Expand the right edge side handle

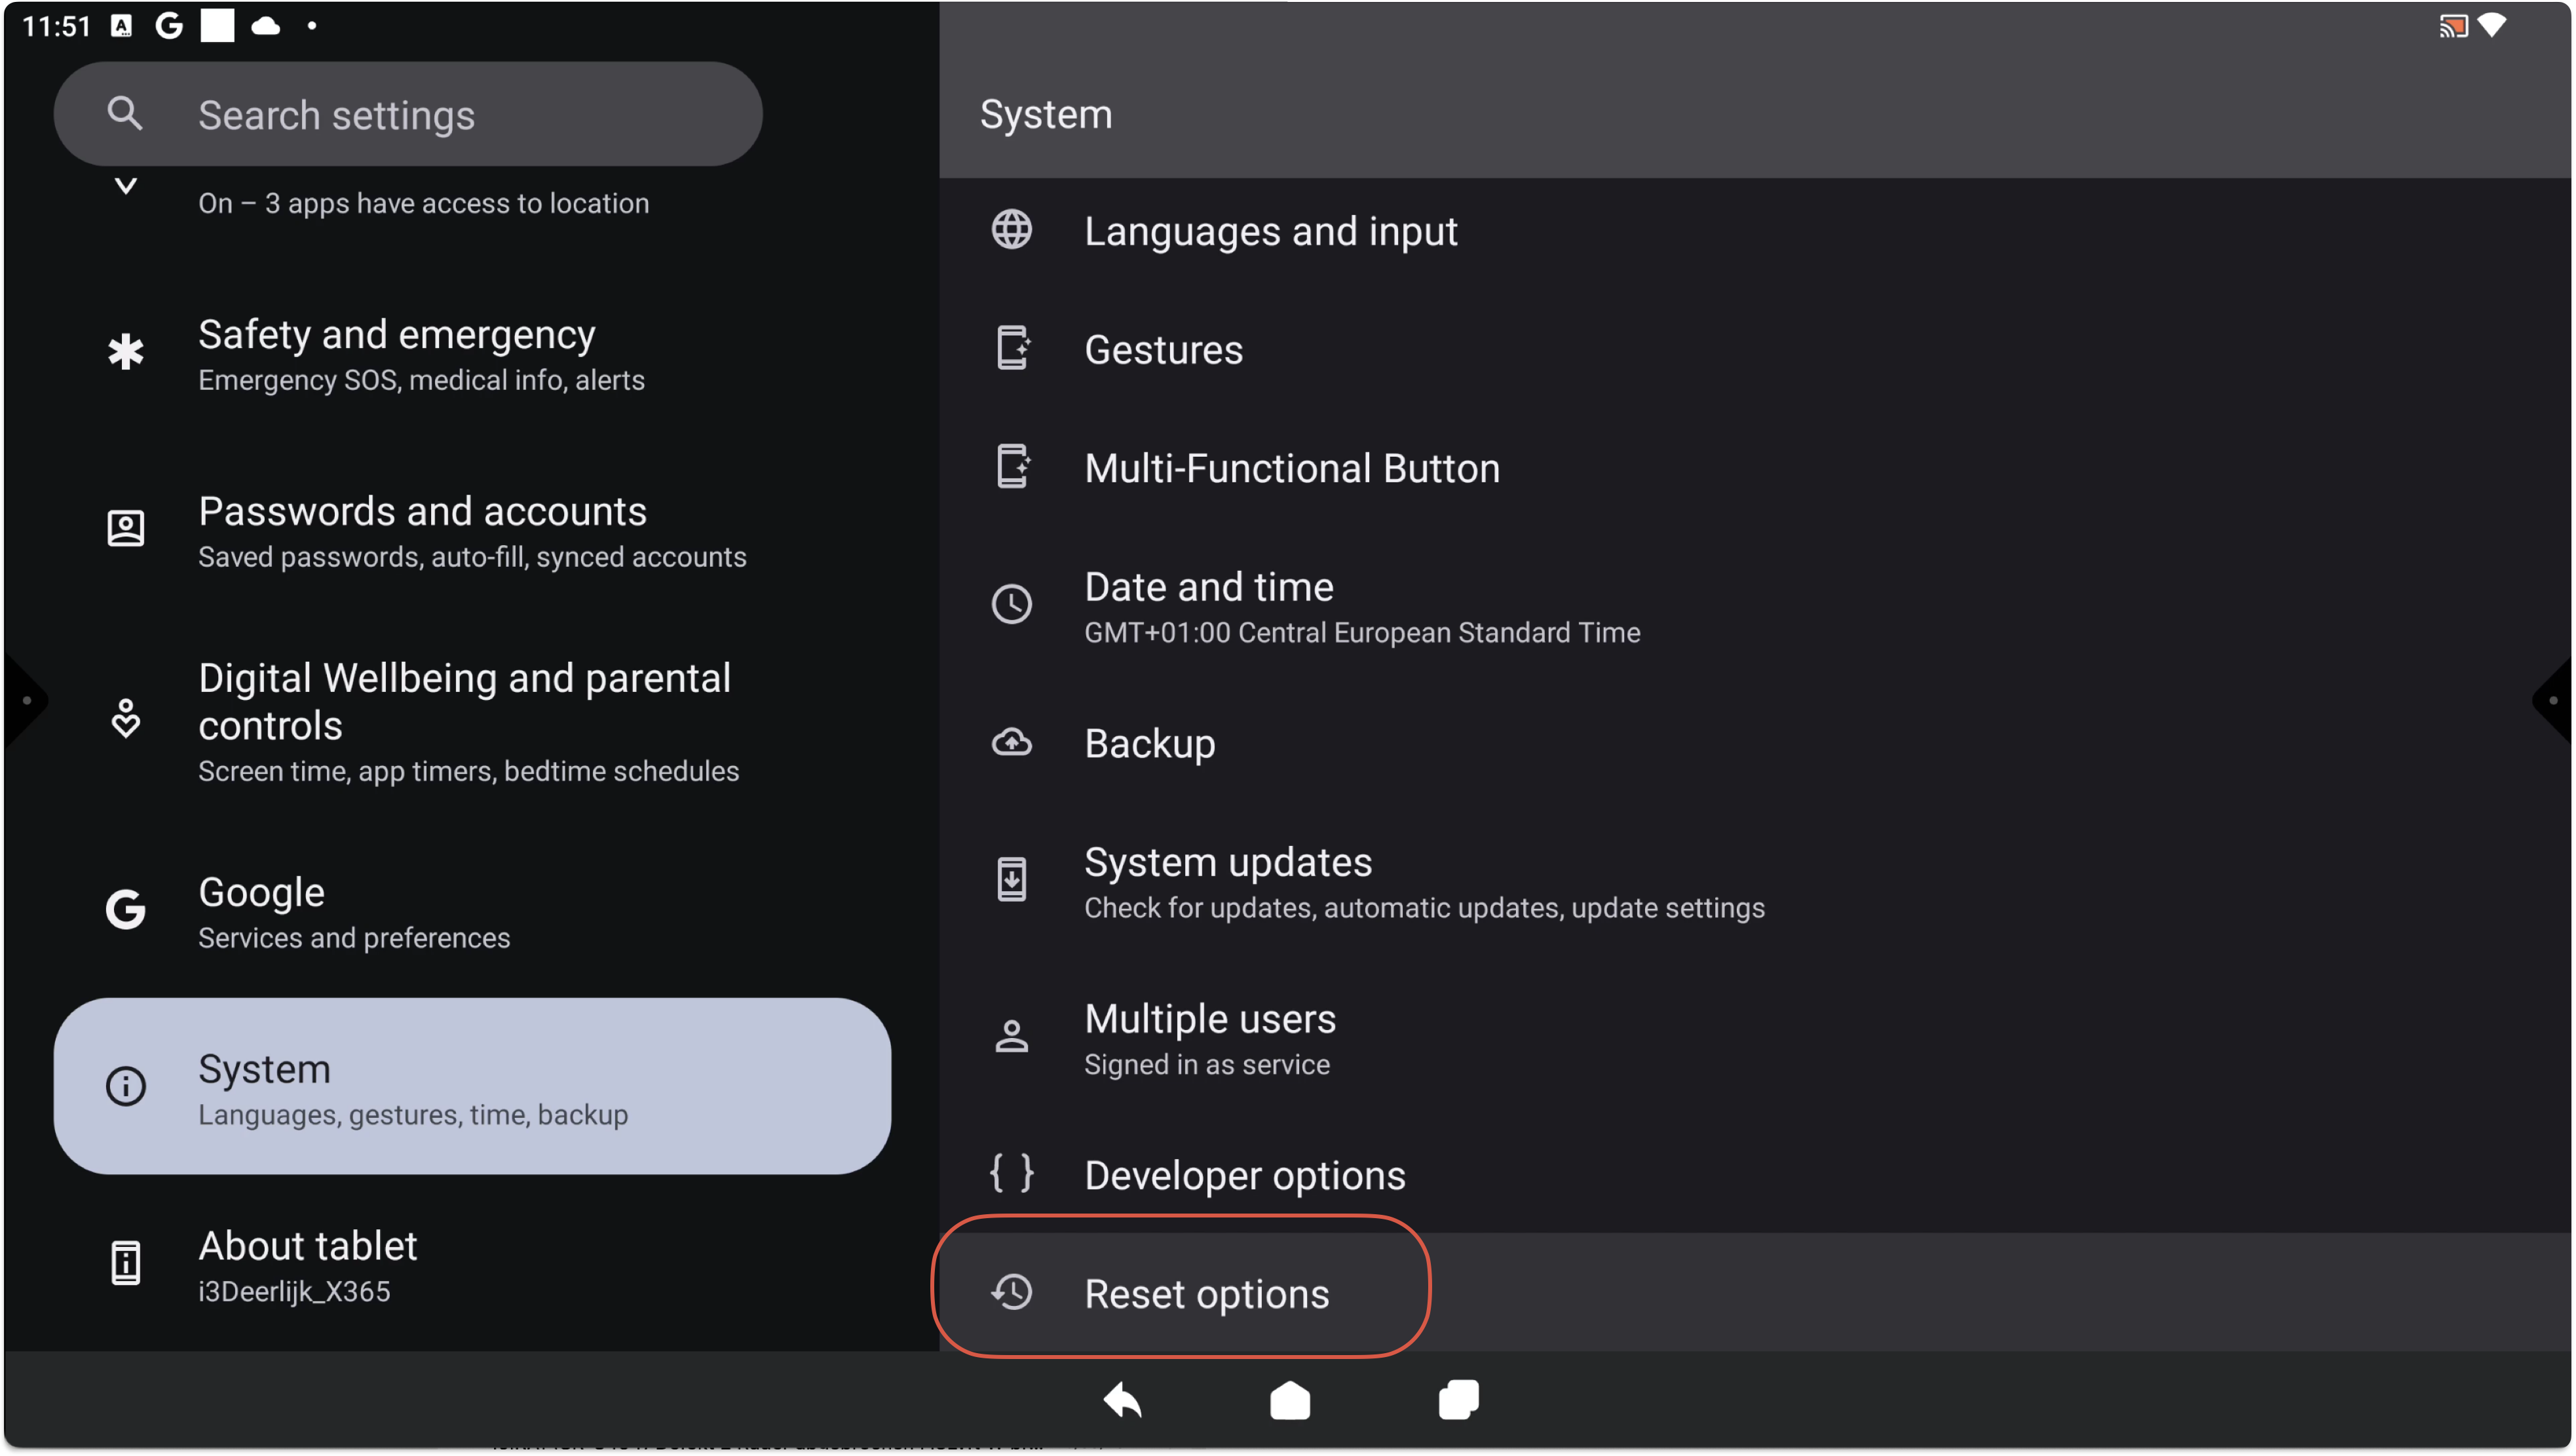coord(2552,700)
